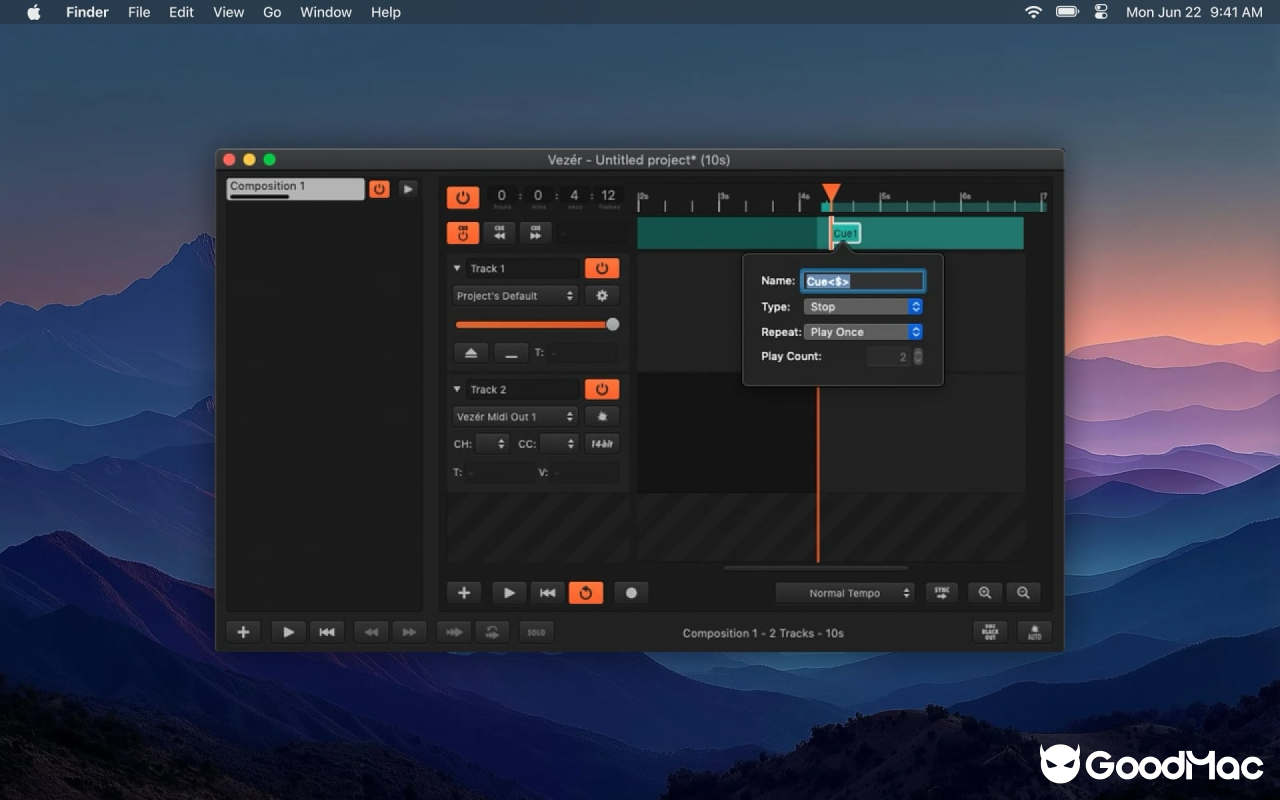Image resolution: width=1280 pixels, height=800 pixels.
Task: Click the record button
Action: (631, 593)
